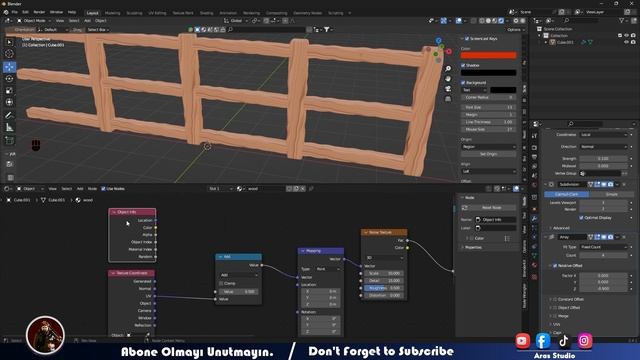Select the Select Box tool icon
640x360 pixels.
point(9,42)
